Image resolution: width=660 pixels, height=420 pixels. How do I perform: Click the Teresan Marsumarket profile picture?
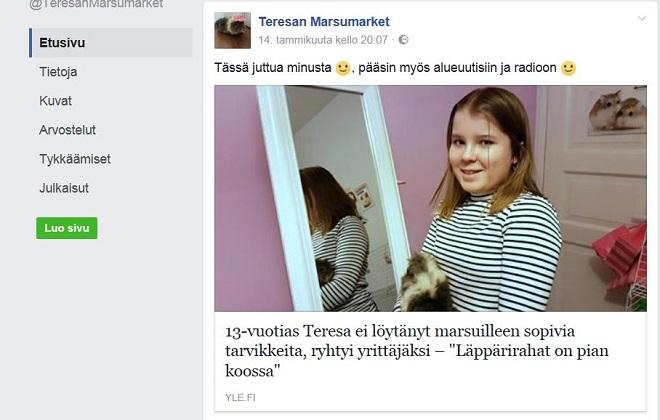coord(232,30)
